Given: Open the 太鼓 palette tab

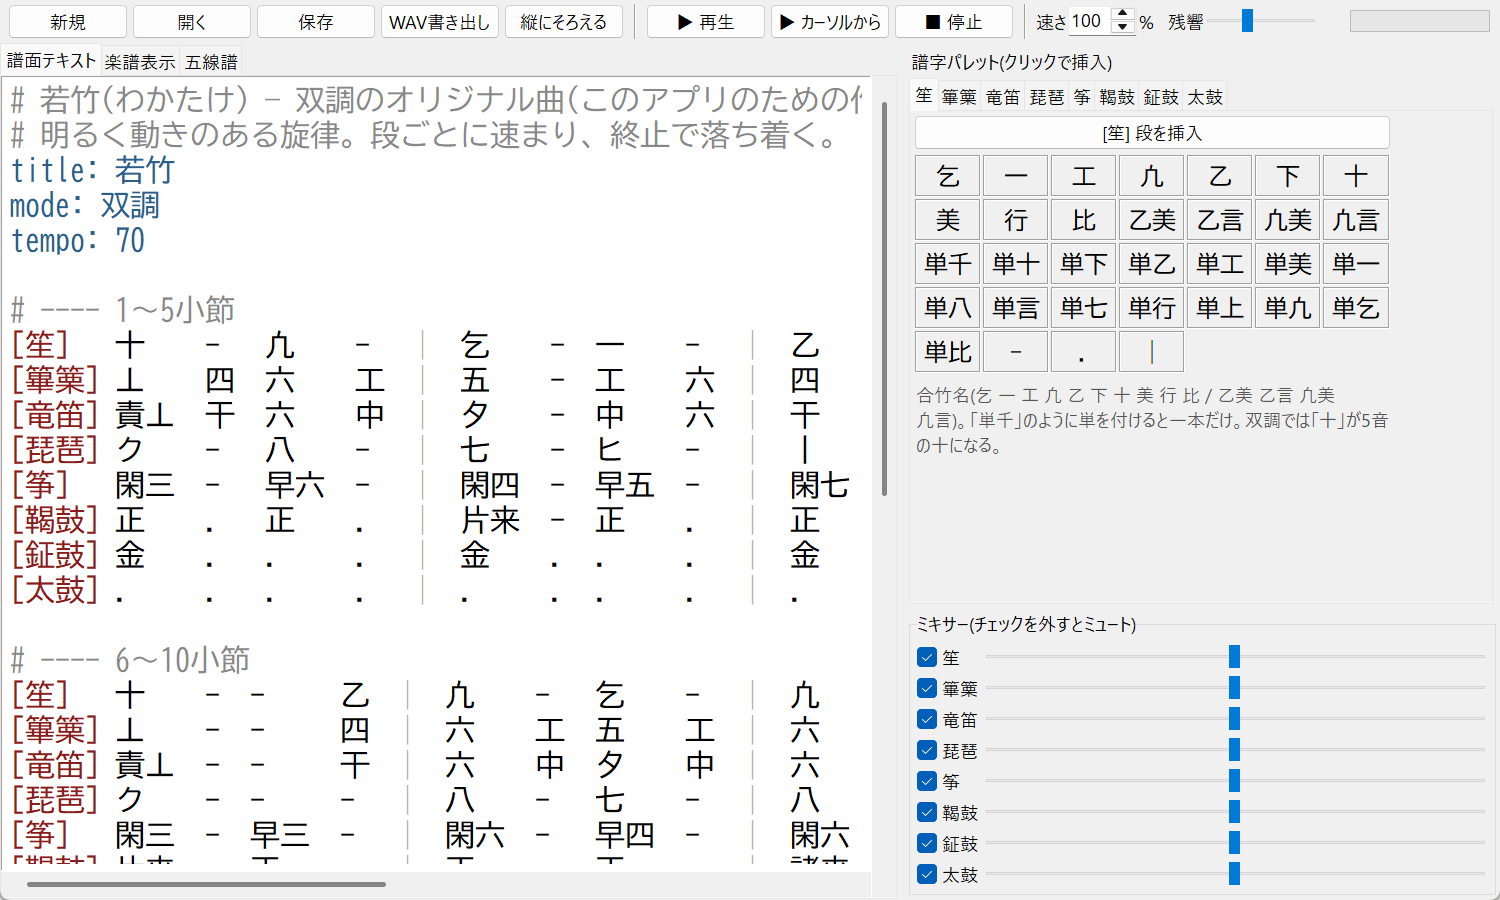Looking at the screenshot, I should tap(1205, 97).
